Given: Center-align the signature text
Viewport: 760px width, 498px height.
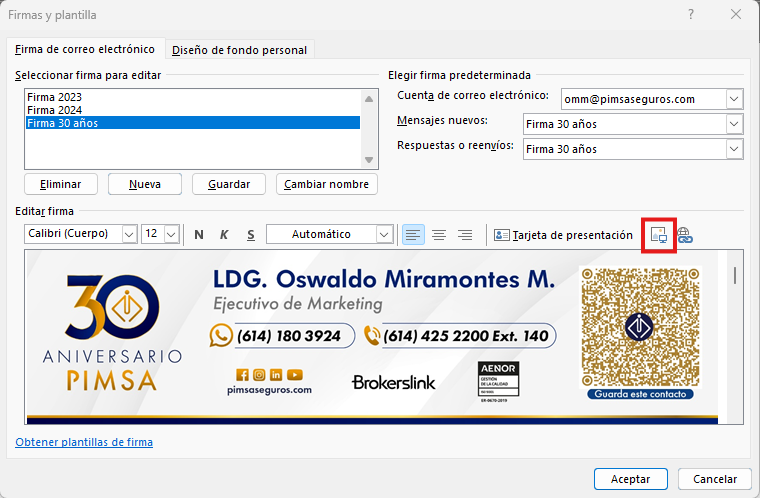Looking at the screenshot, I should pos(439,235).
